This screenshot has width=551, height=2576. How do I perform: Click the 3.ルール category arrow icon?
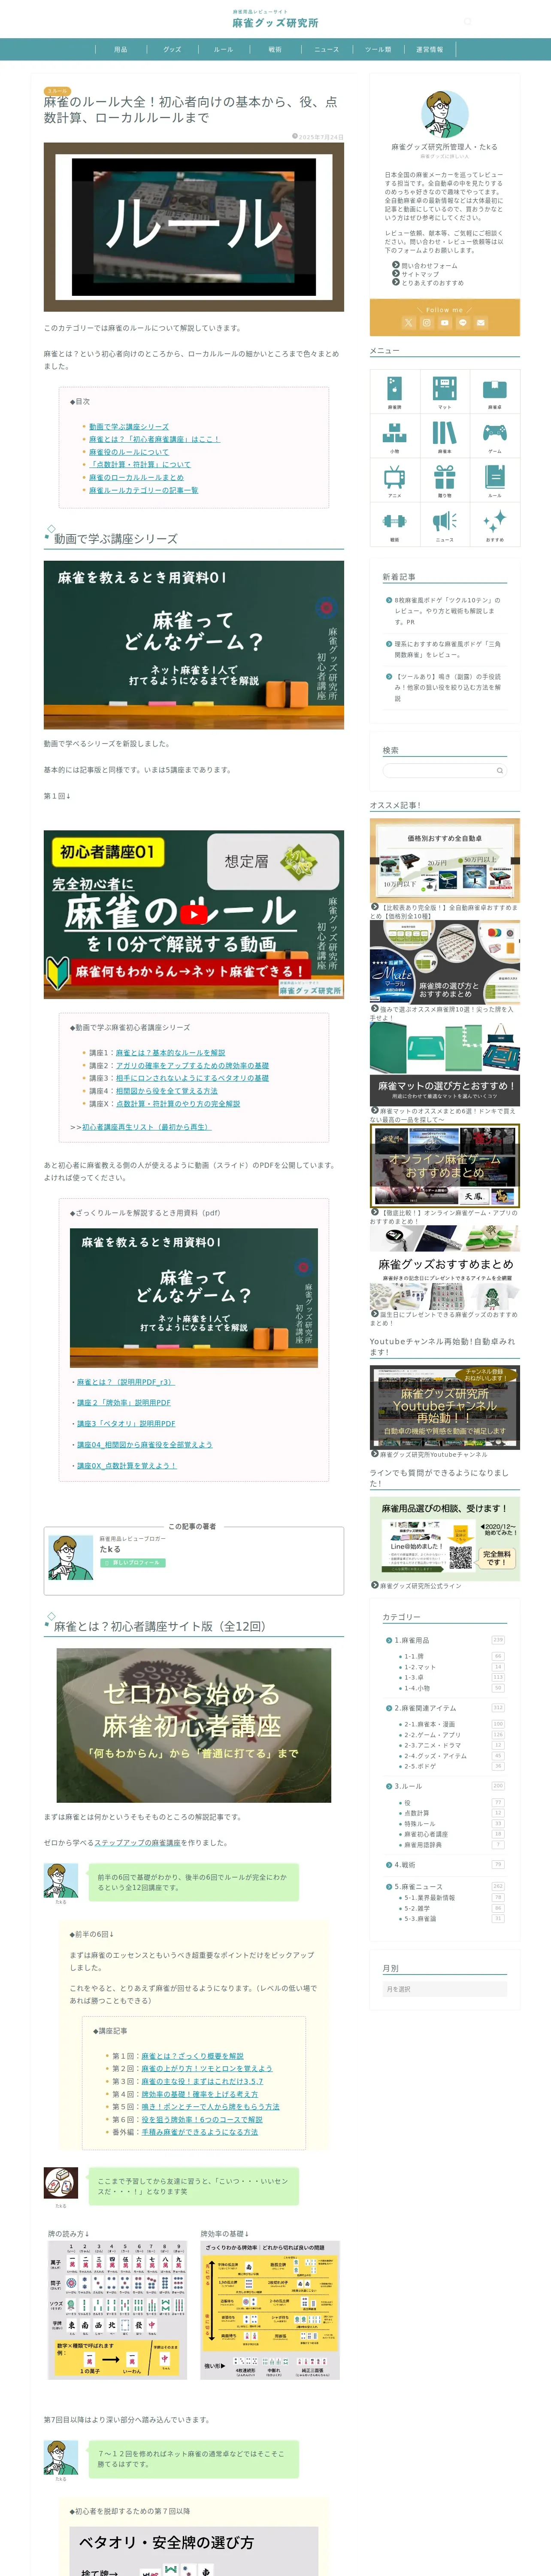[x=389, y=1786]
